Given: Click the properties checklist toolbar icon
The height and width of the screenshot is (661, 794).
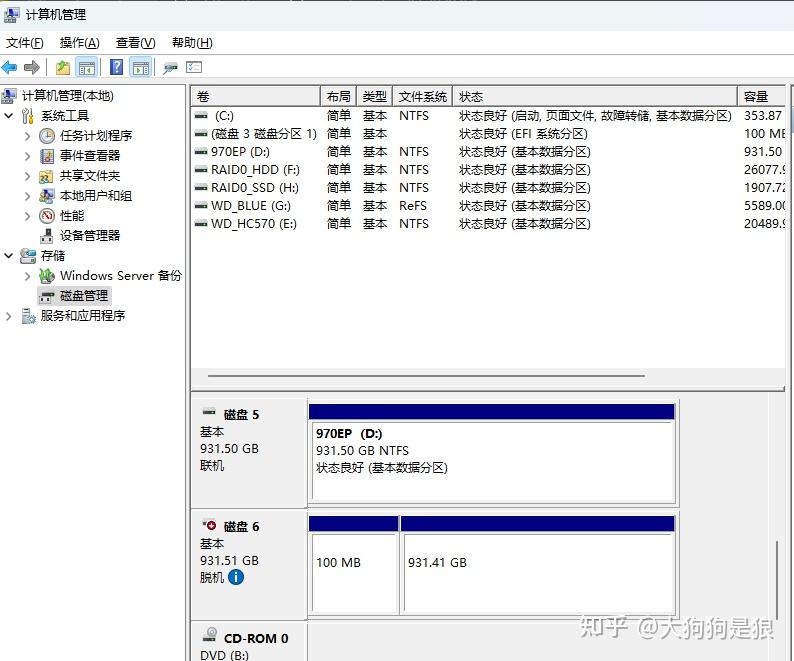Looking at the screenshot, I should [194, 67].
